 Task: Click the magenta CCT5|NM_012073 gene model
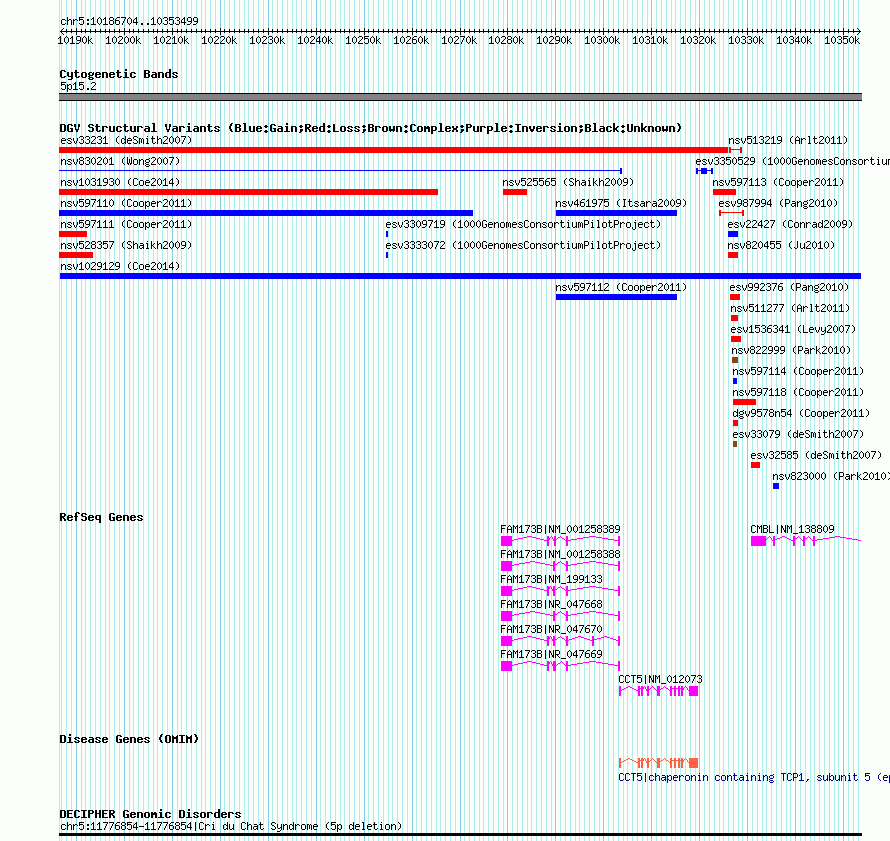coord(658,691)
